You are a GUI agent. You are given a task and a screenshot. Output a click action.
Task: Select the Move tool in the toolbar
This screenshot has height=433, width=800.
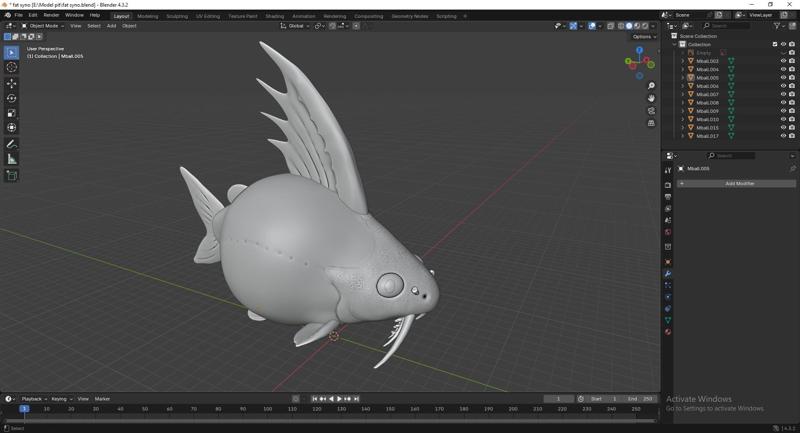tap(12, 84)
